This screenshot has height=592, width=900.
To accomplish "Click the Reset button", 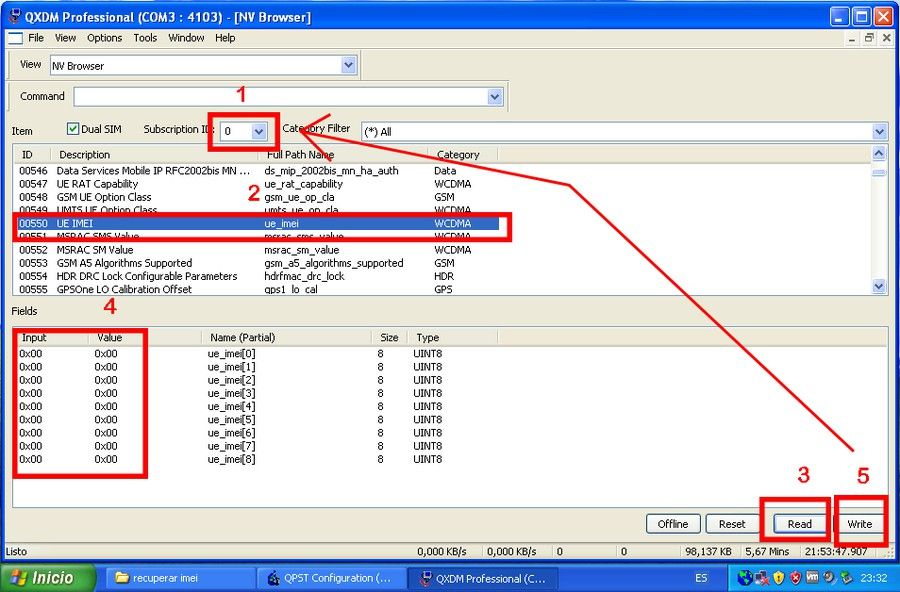I will [732, 524].
